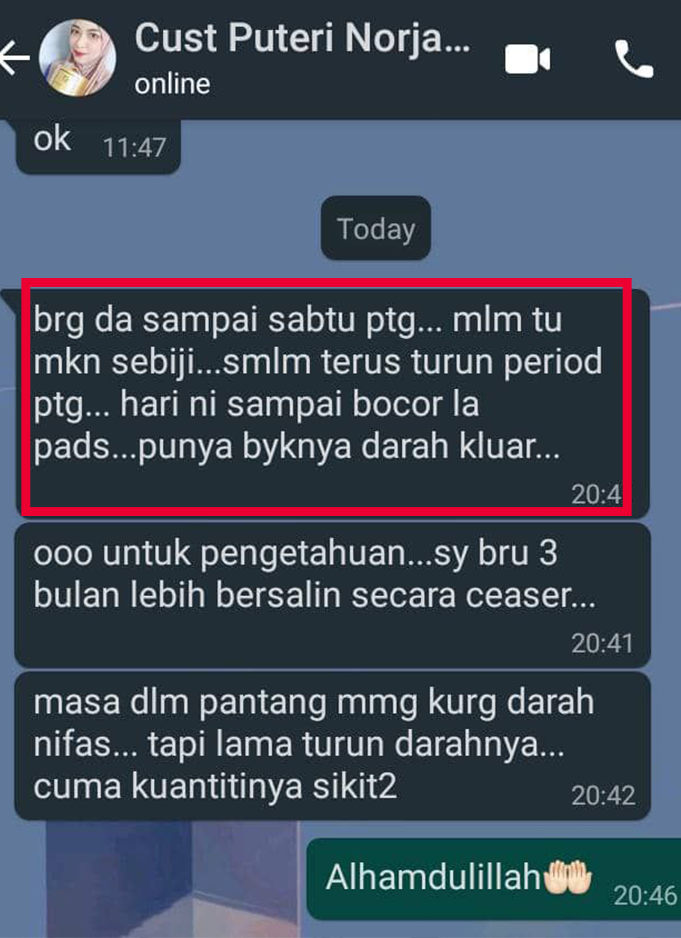Start a video call with the camera icon
The width and height of the screenshot is (681, 938).
click(527, 59)
